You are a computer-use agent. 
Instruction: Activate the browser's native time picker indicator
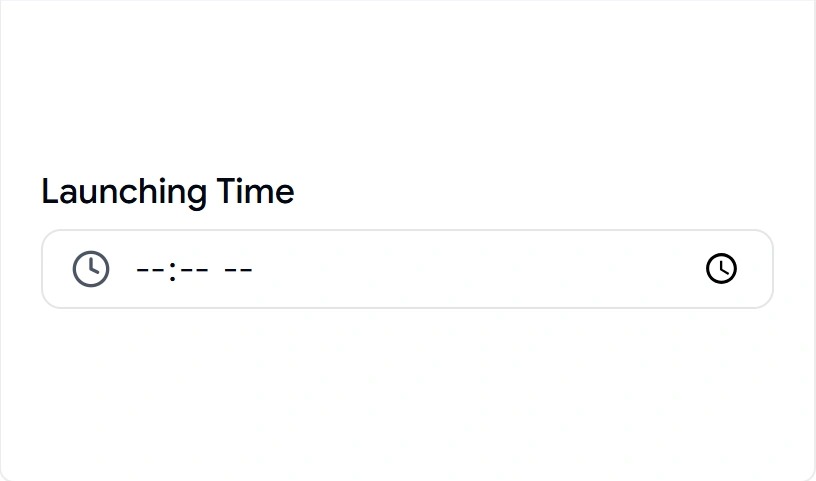[721, 269]
